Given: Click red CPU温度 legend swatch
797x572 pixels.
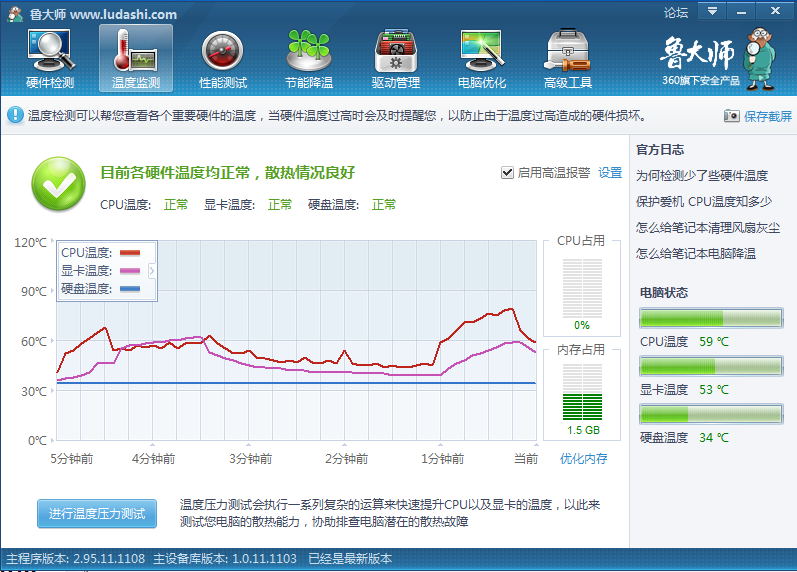Looking at the screenshot, I should click(130, 253).
